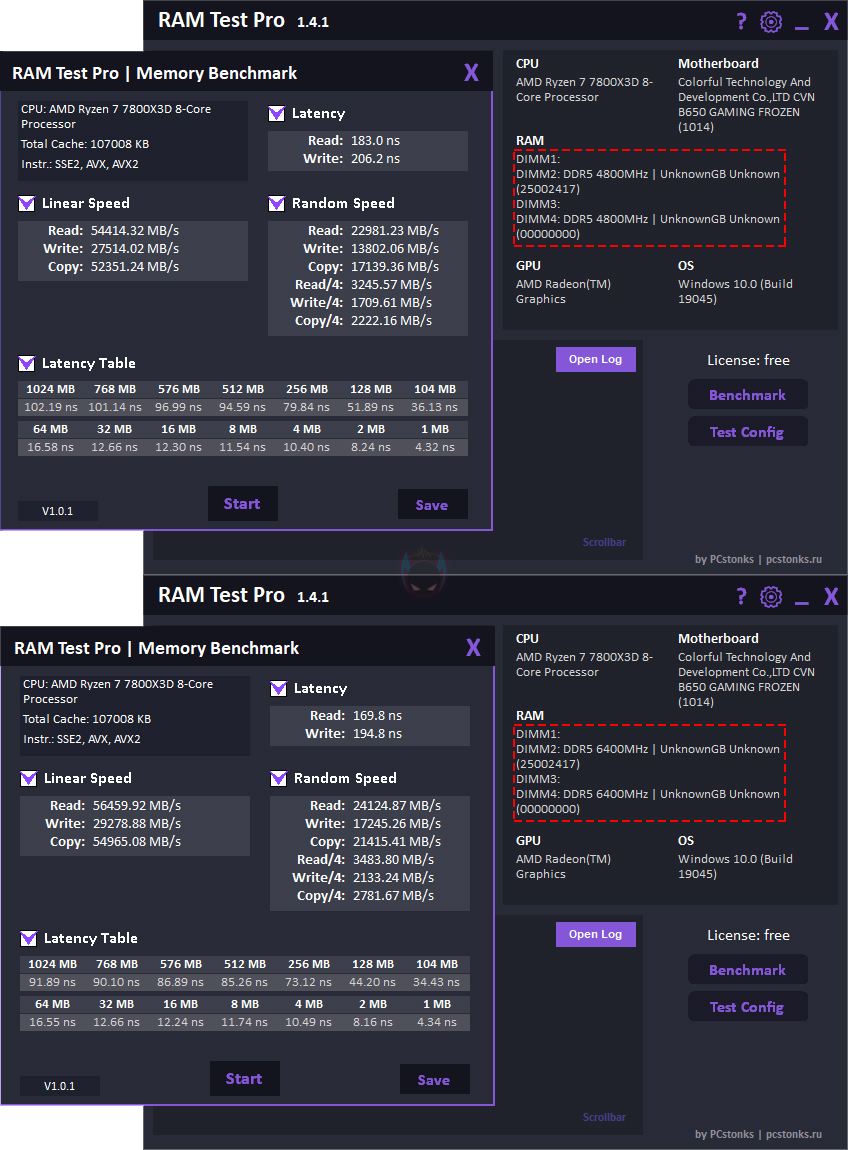Click Save in the top benchmark dialog

click(x=432, y=505)
